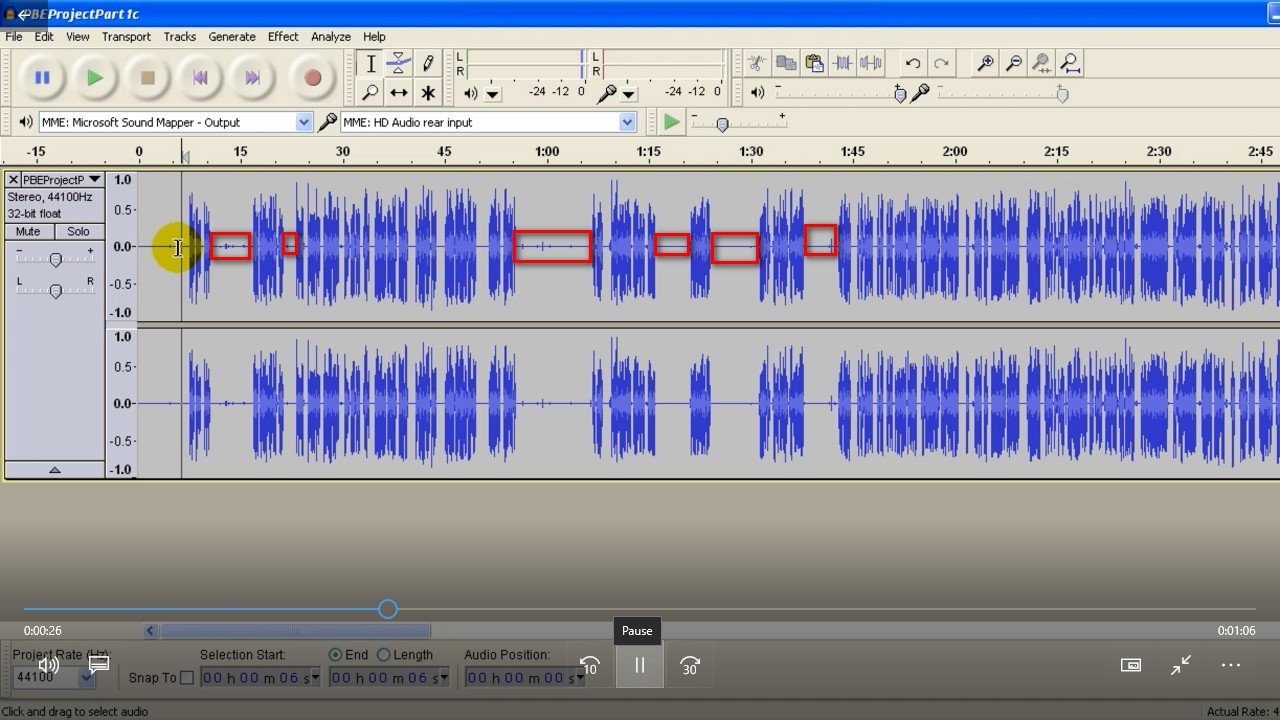Click the track pan slider handle

(56, 291)
